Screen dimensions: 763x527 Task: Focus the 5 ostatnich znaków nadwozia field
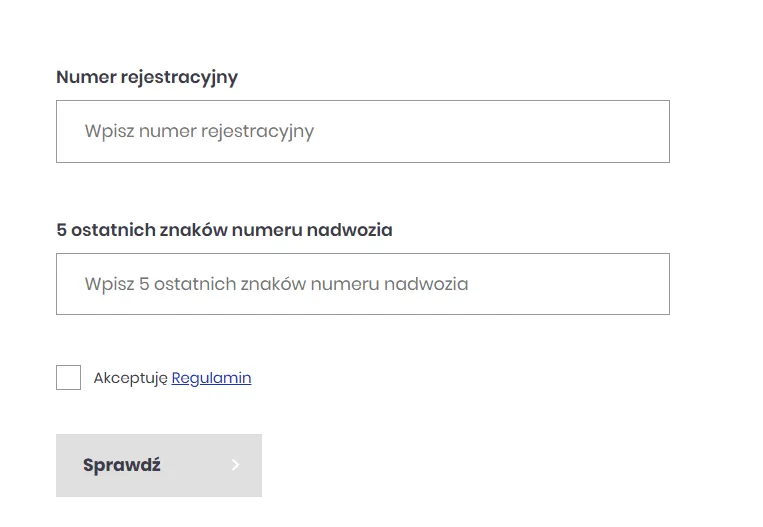(363, 284)
